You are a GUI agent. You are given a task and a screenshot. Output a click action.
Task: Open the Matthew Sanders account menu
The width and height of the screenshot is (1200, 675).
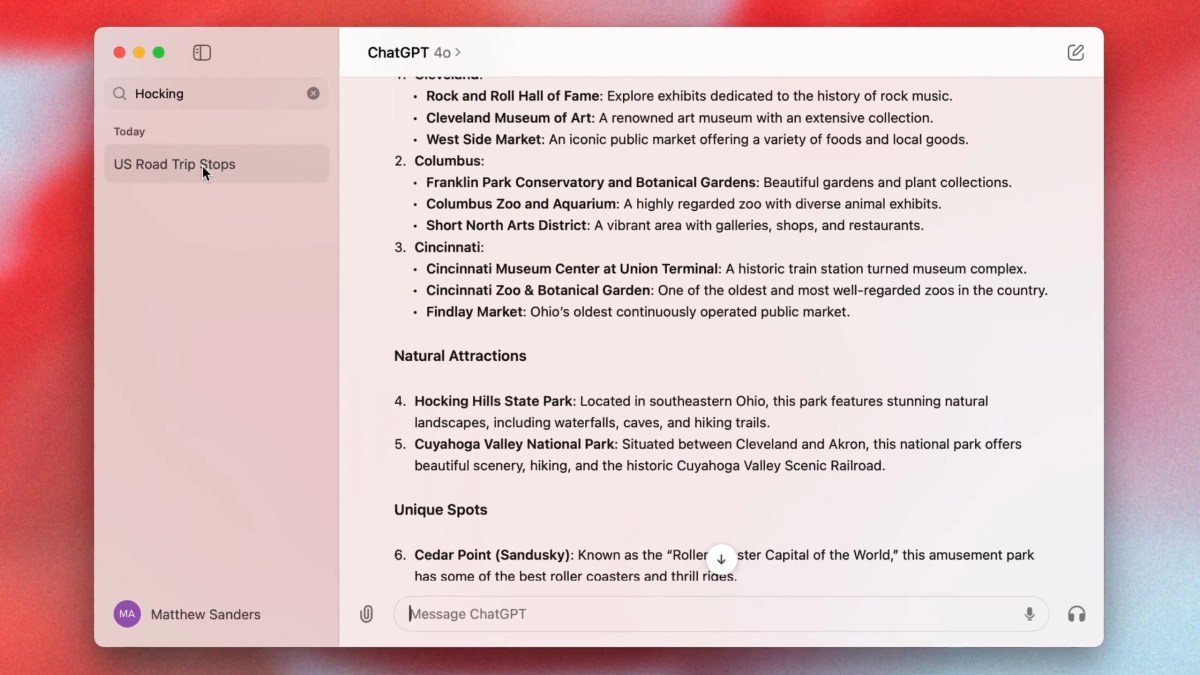(205, 615)
